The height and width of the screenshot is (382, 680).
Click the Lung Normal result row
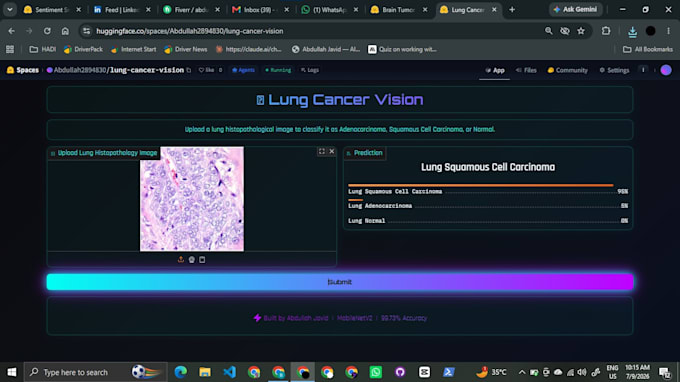click(x=488, y=221)
